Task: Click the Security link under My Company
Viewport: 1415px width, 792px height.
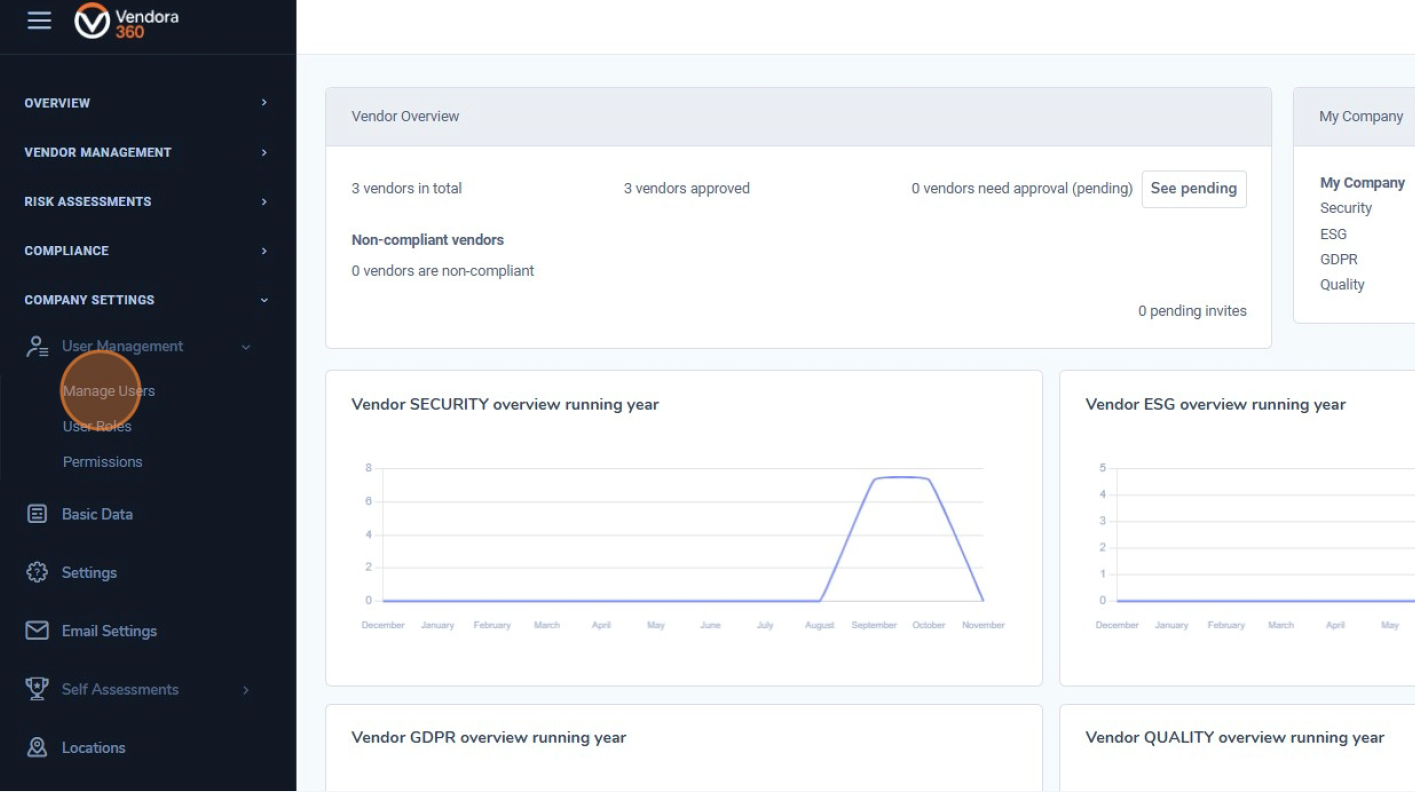Action: [x=1345, y=208]
